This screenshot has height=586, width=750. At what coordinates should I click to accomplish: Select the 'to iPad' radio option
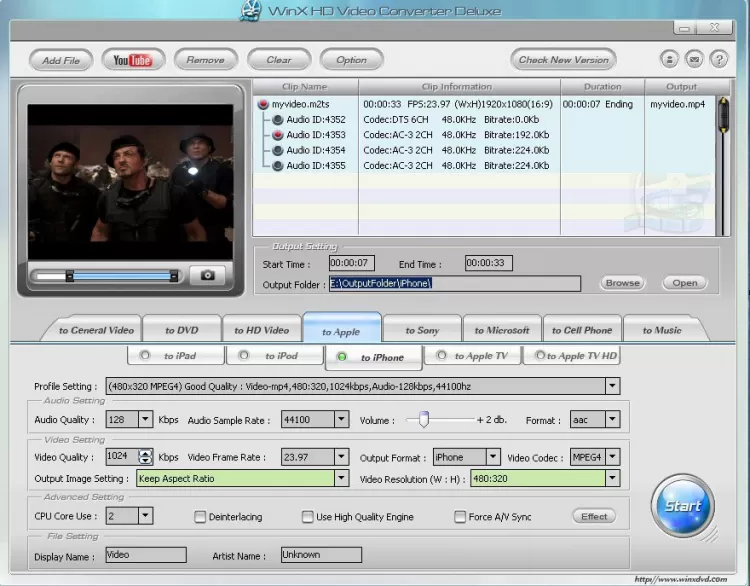coord(143,356)
